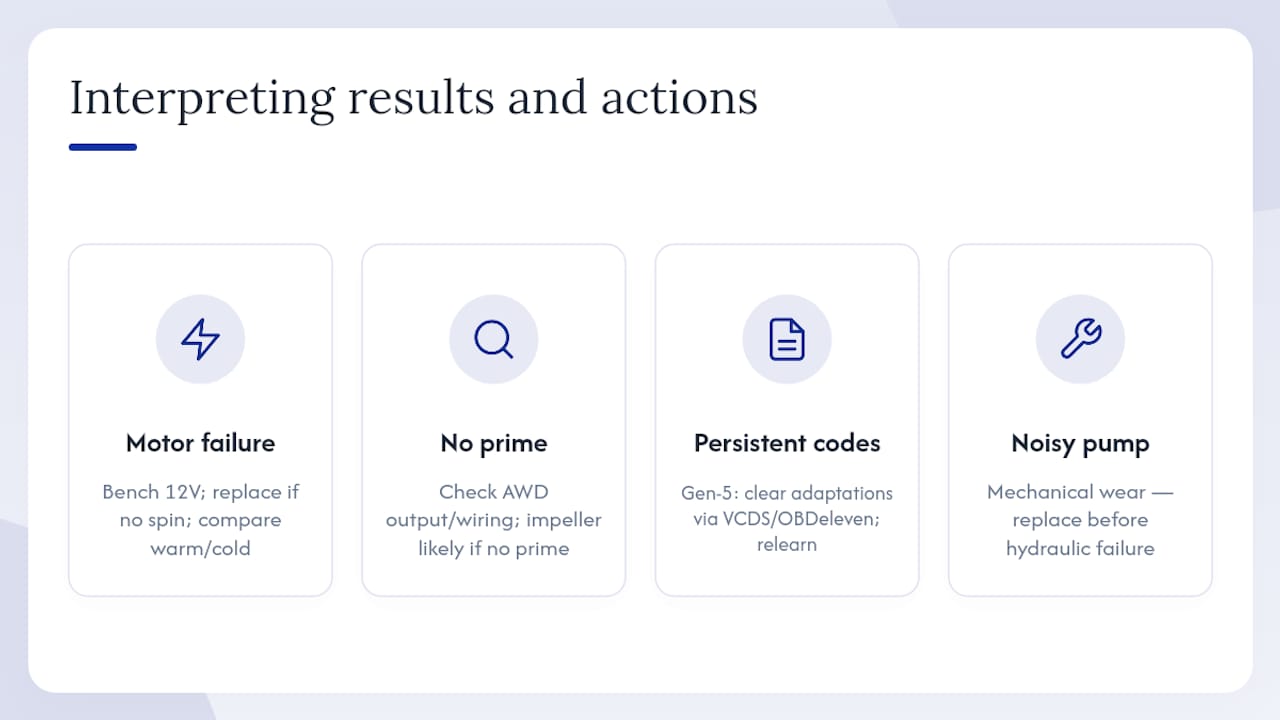This screenshot has height=720, width=1280.
Task: Click the document file icon
Action: click(x=787, y=339)
